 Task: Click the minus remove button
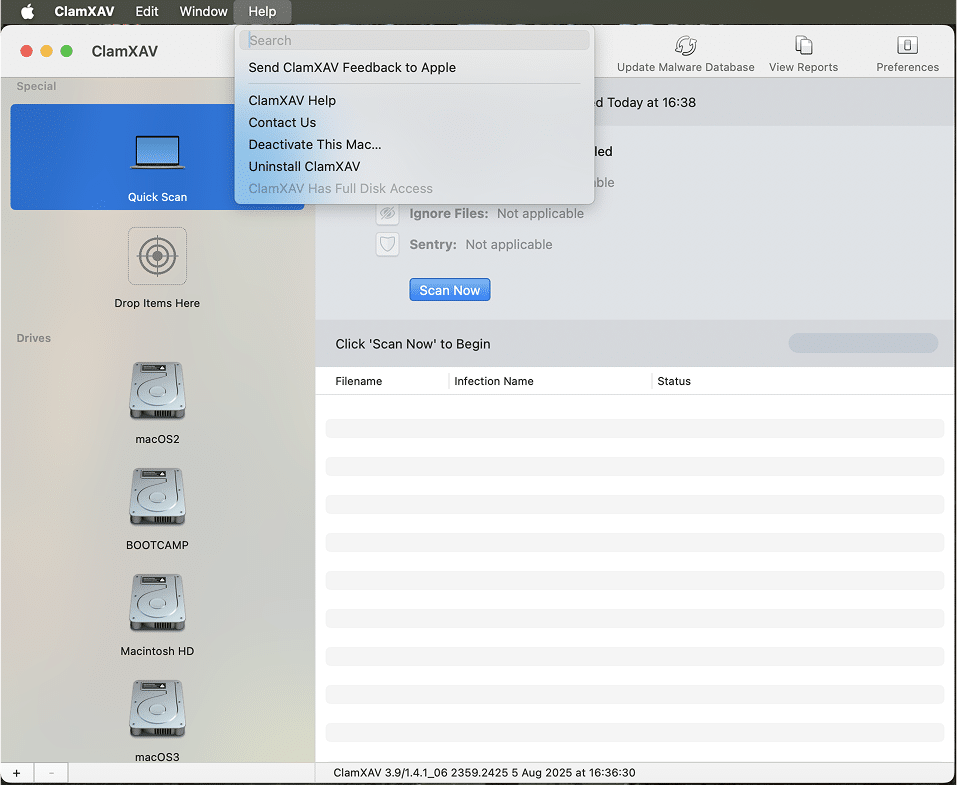[x=51, y=773]
